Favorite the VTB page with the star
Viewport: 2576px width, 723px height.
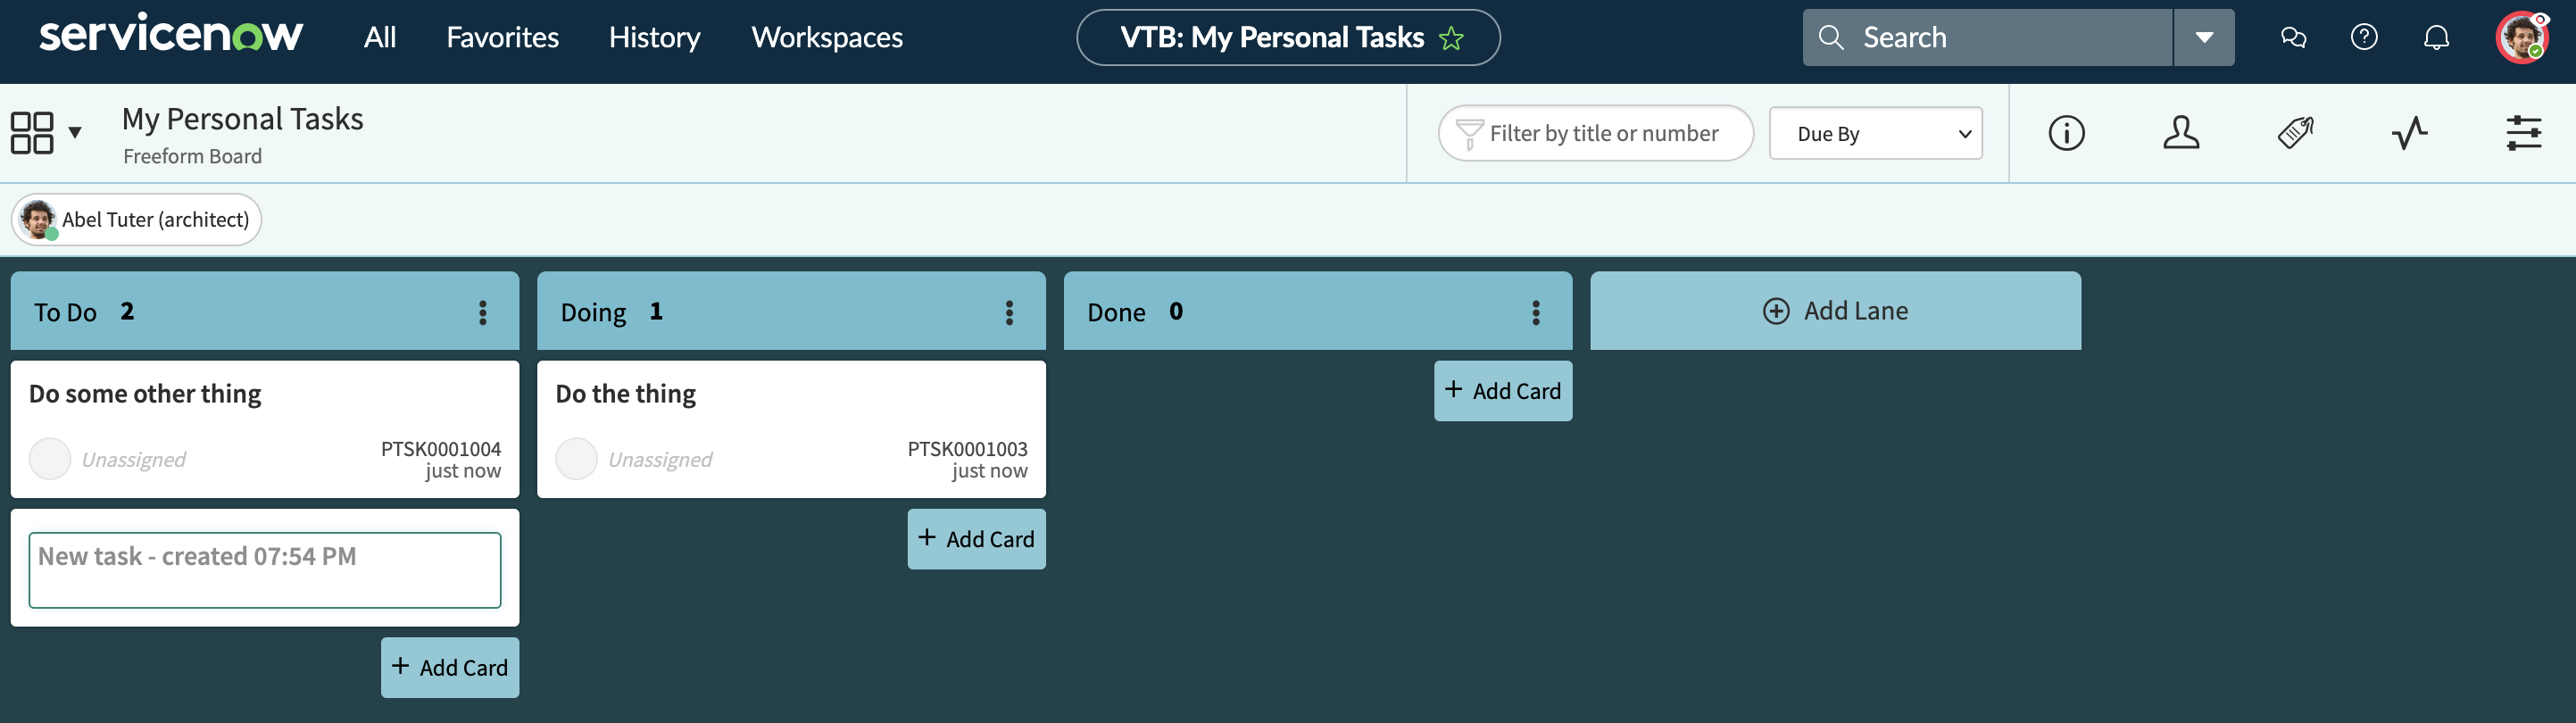(1451, 39)
